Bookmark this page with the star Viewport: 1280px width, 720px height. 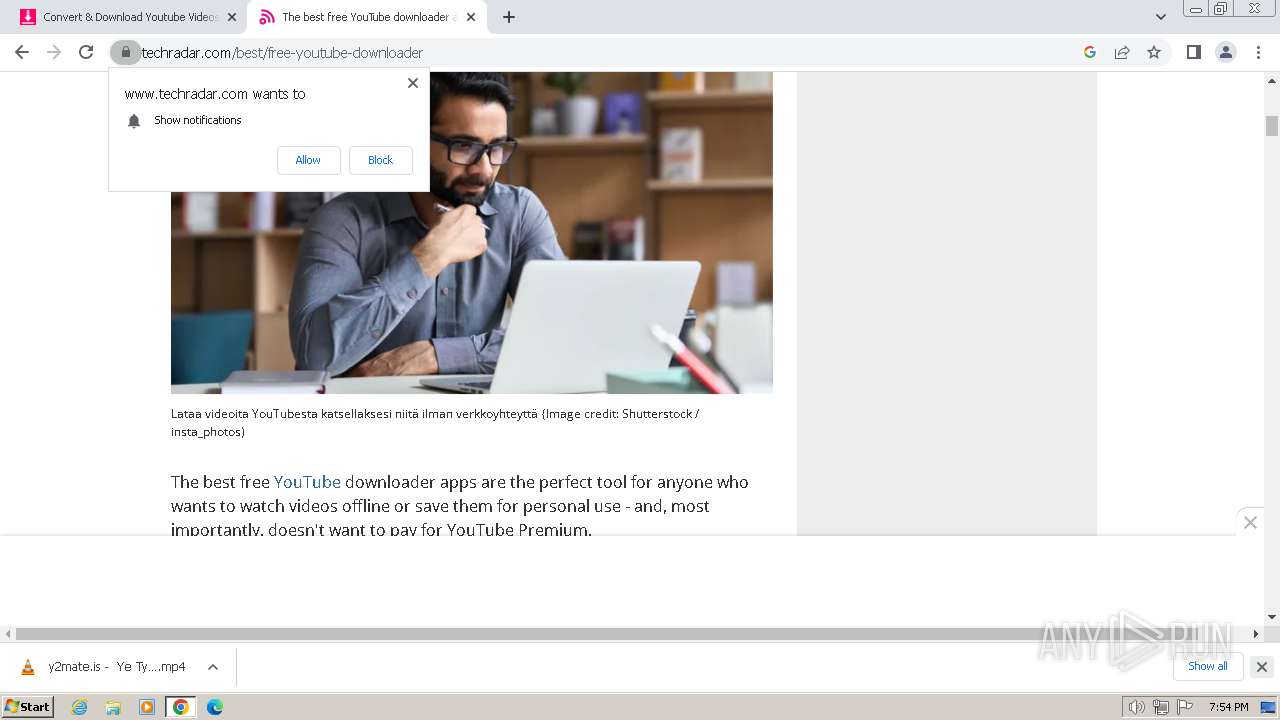pyautogui.click(x=1154, y=52)
